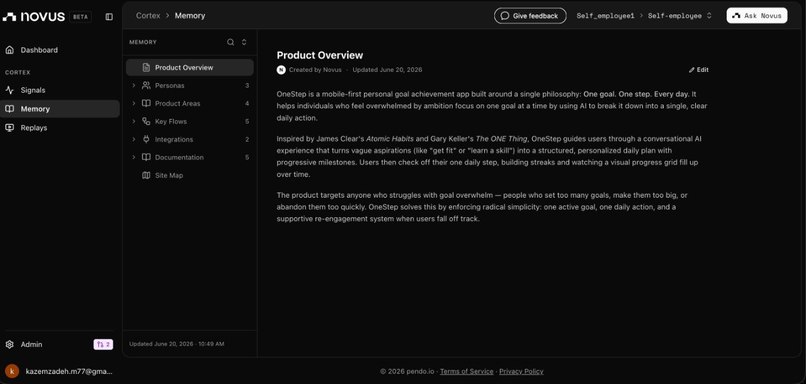
Task: Open Signals pulse icon
Action: click(x=10, y=90)
